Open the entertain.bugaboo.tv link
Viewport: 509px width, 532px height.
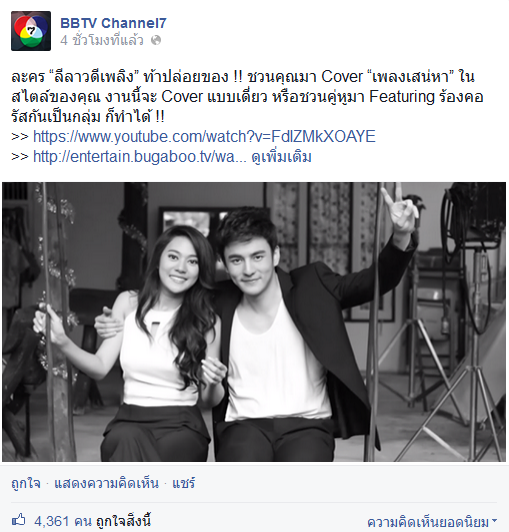pos(140,157)
